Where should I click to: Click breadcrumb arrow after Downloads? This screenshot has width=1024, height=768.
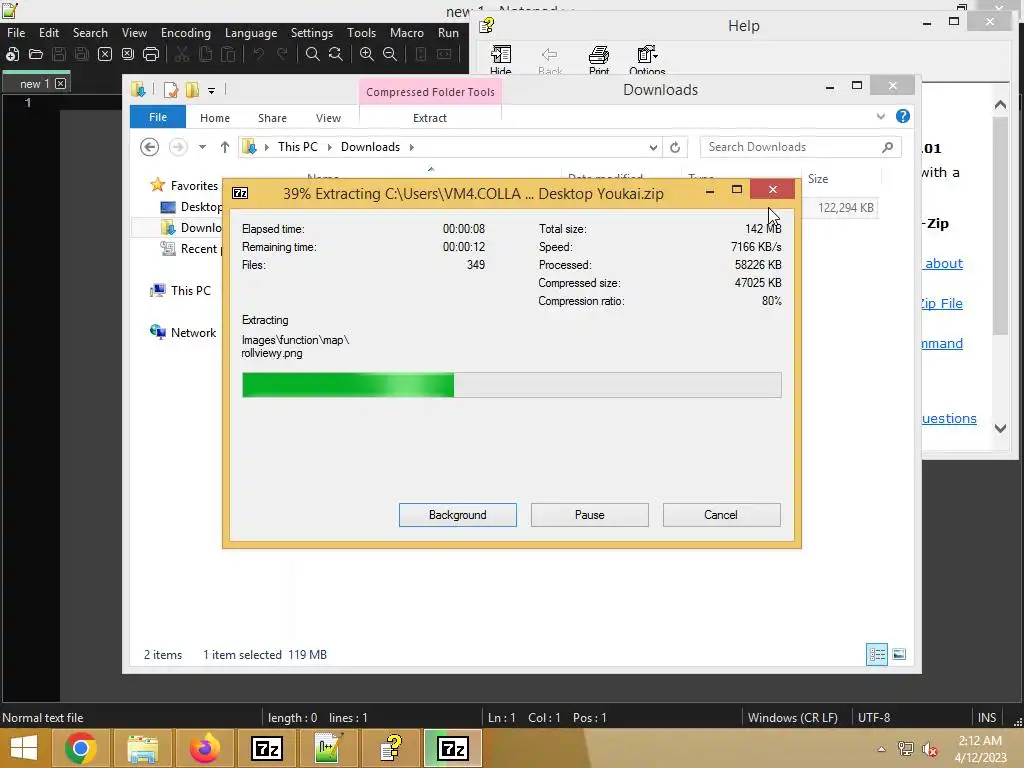[411, 147]
